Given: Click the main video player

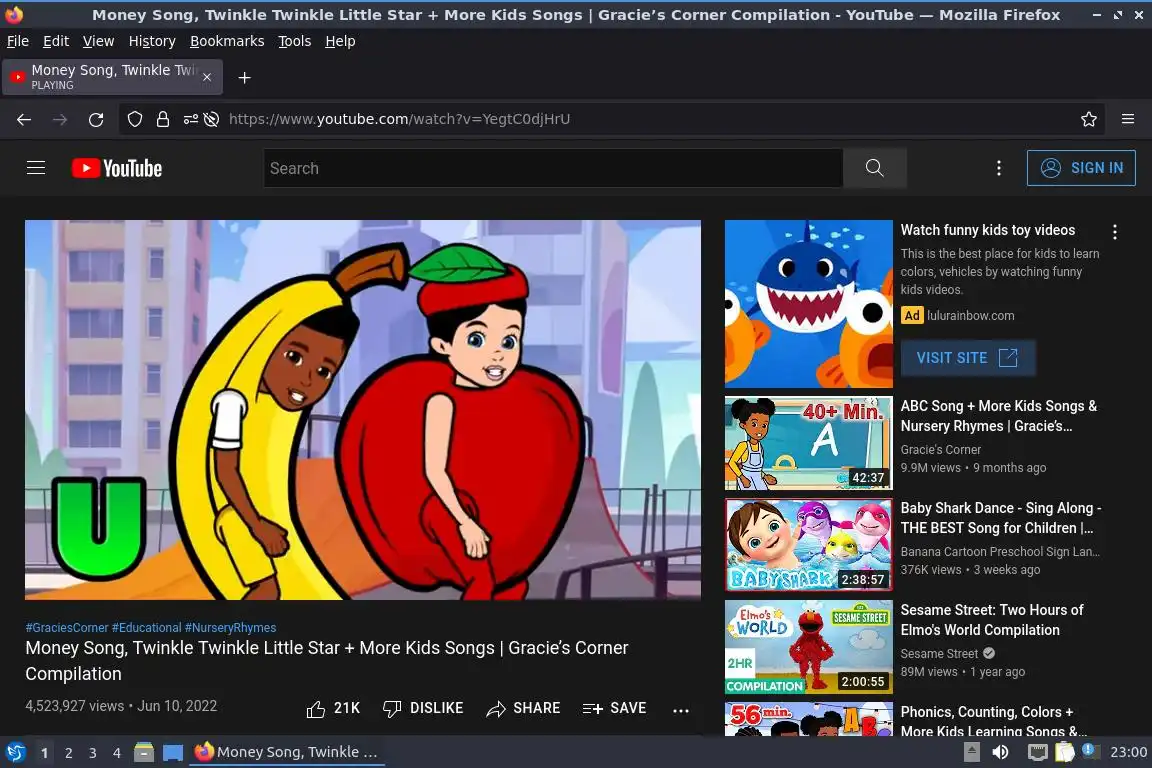Looking at the screenshot, I should (x=363, y=409).
